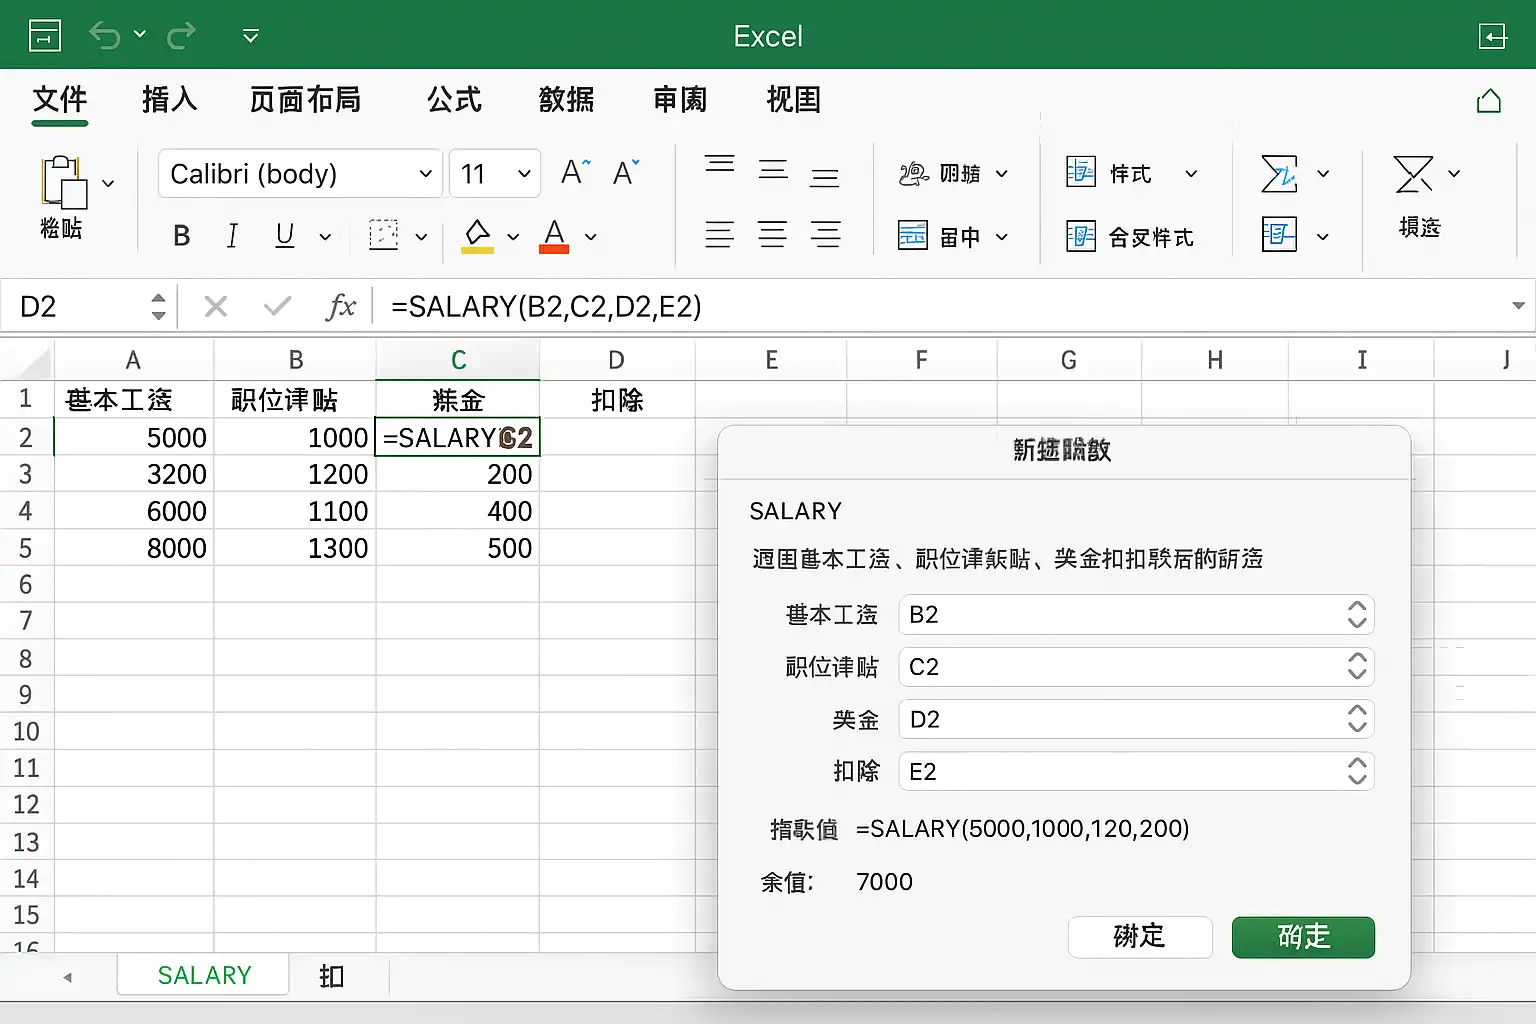Click the argument field containing B2
The height and width of the screenshot is (1024, 1536).
coord(1120,615)
